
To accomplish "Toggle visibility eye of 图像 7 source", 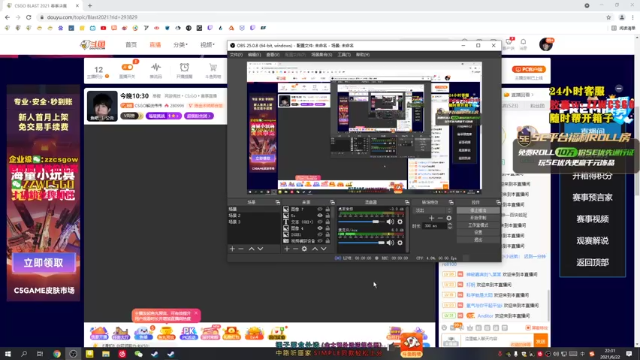I will tap(320, 209).
